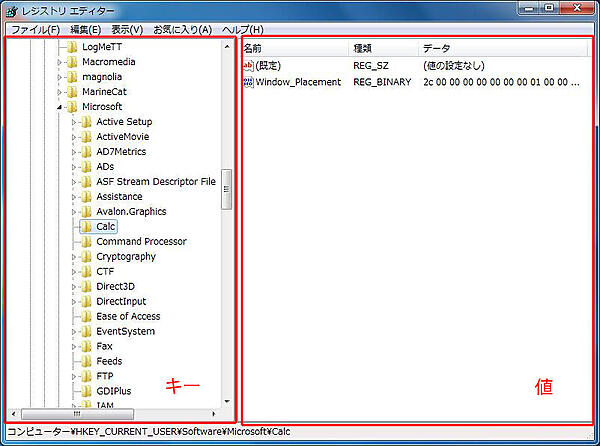
Task: Expand the Cryptography key
Action: pyautogui.click(x=74, y=257)
